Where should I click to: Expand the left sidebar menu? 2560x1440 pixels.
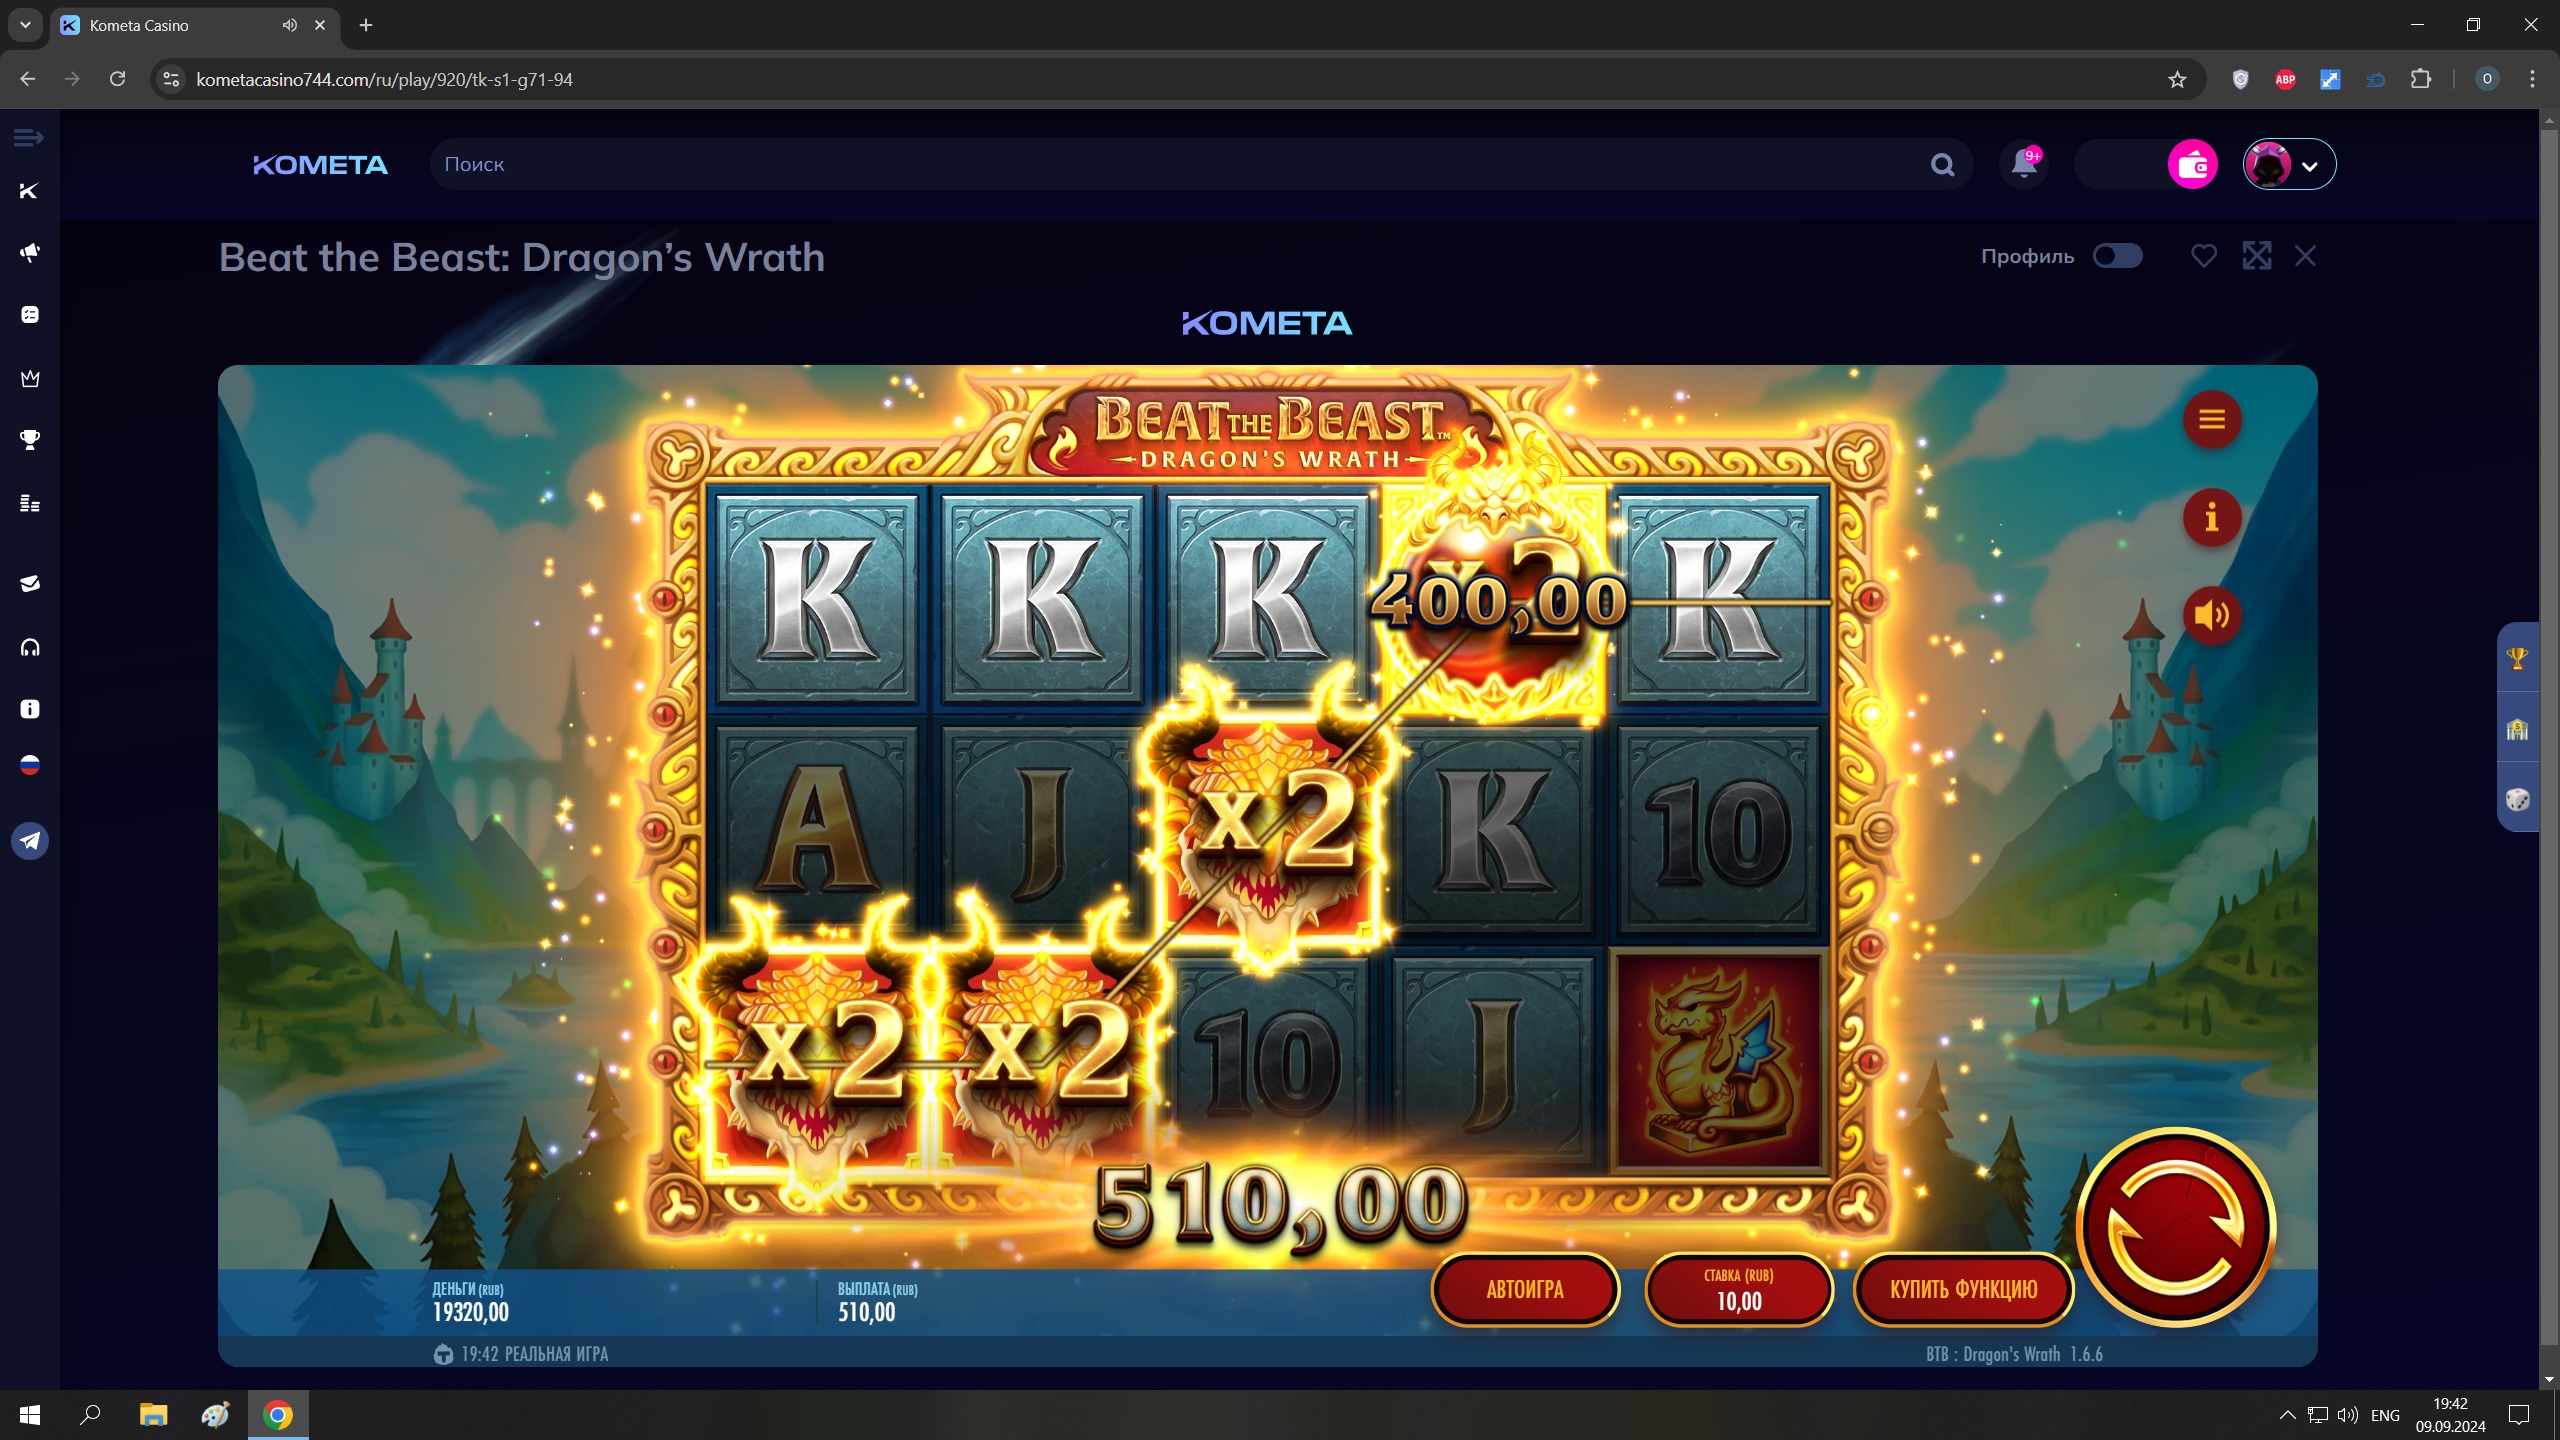point(28,137)
